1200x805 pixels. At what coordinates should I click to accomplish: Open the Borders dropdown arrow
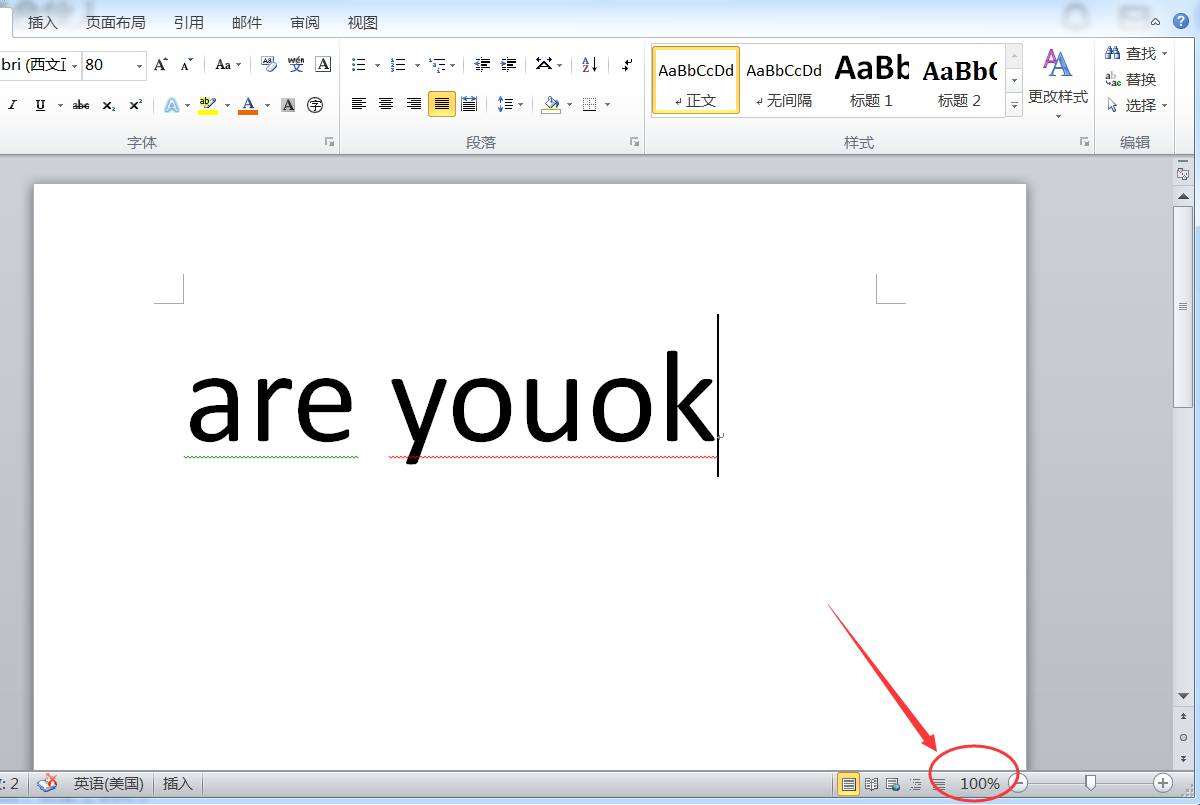(x=607, y=104)
